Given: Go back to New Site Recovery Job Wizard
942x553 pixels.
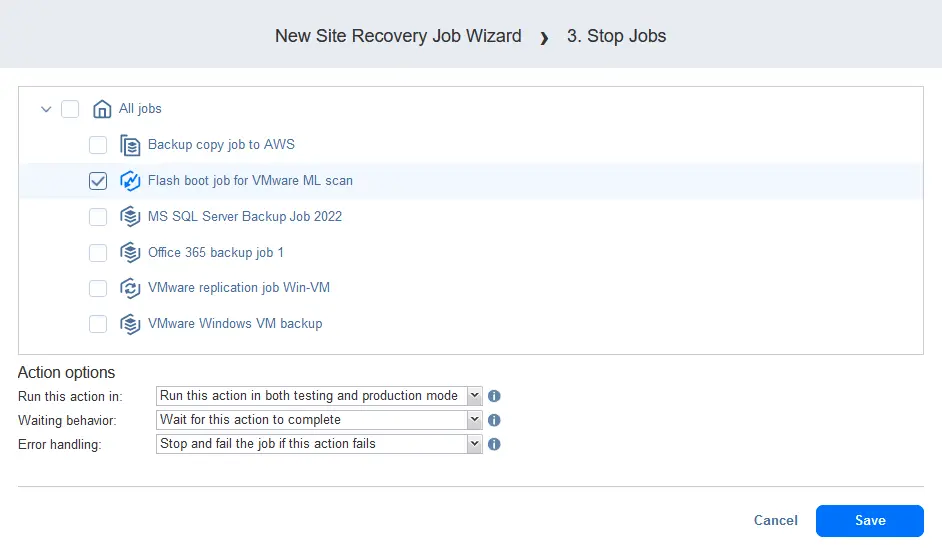Looking at the screenshot, I should point(398,36).
